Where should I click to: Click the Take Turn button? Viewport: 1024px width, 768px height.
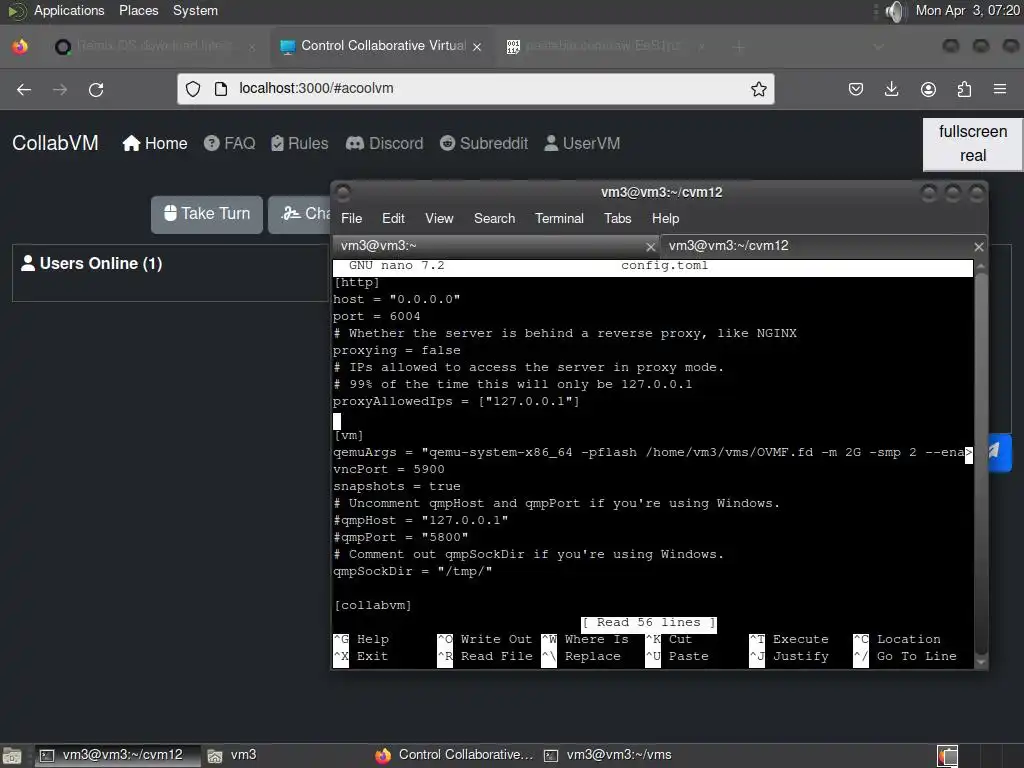207,214
